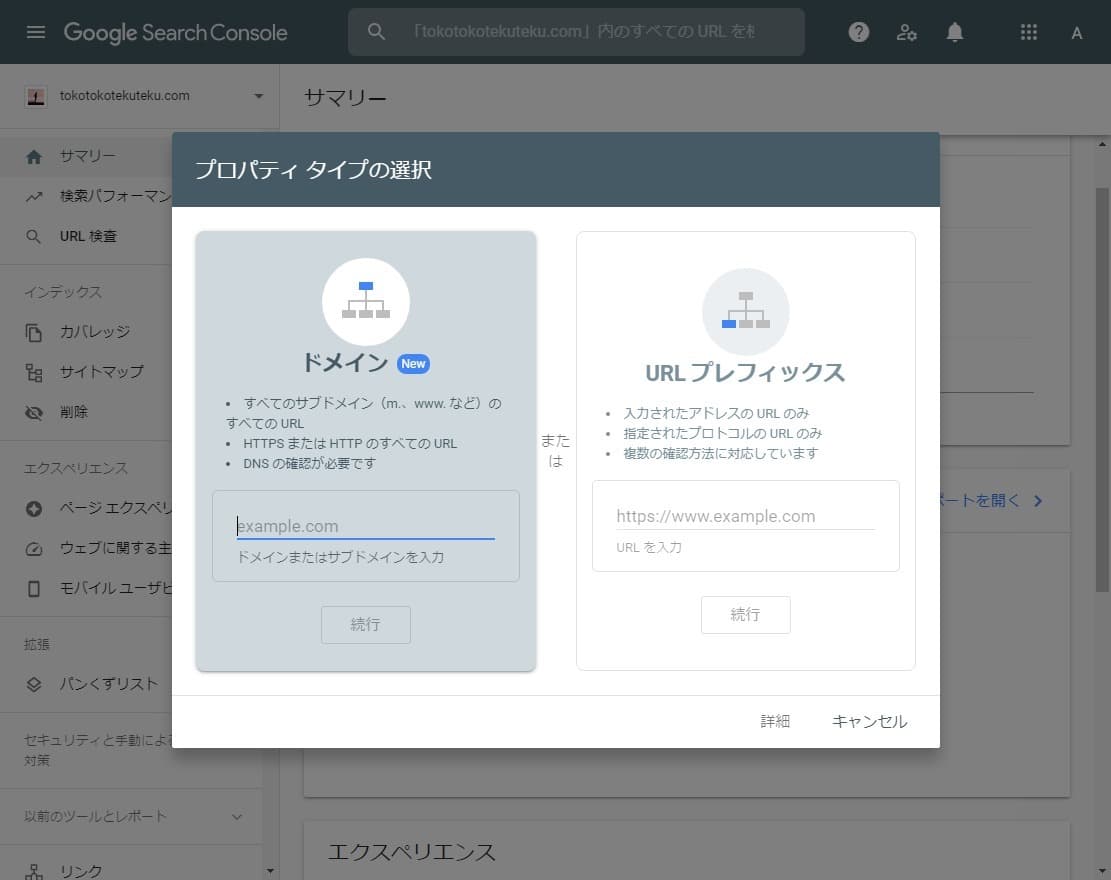Click the text 指定されたプロトコルの URL のみ
Viewport: 1111px width, 880px height.
[x=723, y=433]
